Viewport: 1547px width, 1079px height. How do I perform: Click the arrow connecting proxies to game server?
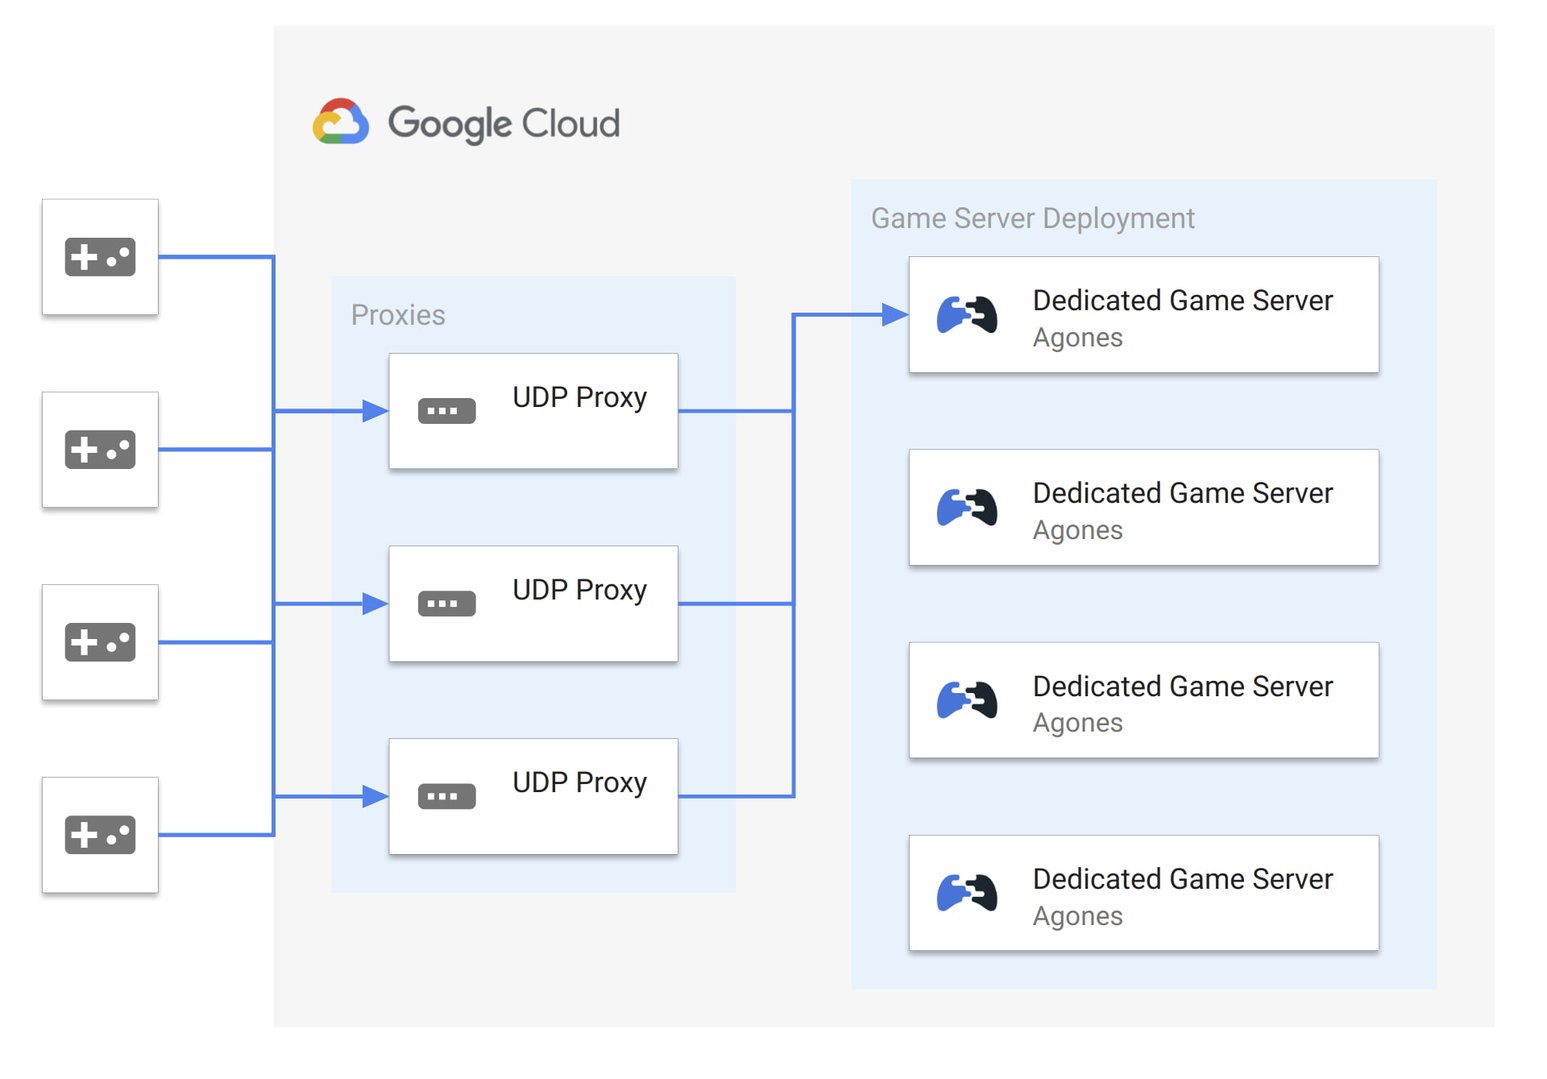click(x=850, y=311)
